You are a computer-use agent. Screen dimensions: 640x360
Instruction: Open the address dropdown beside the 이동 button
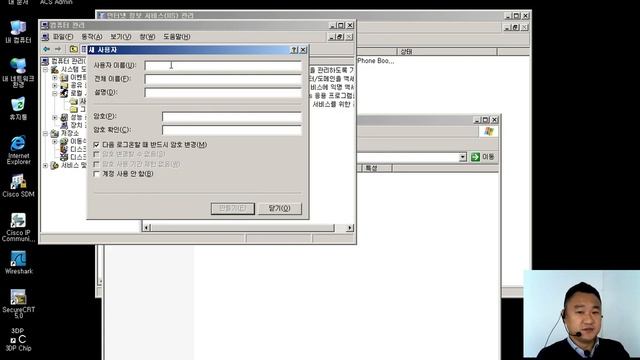click(462, 157)
